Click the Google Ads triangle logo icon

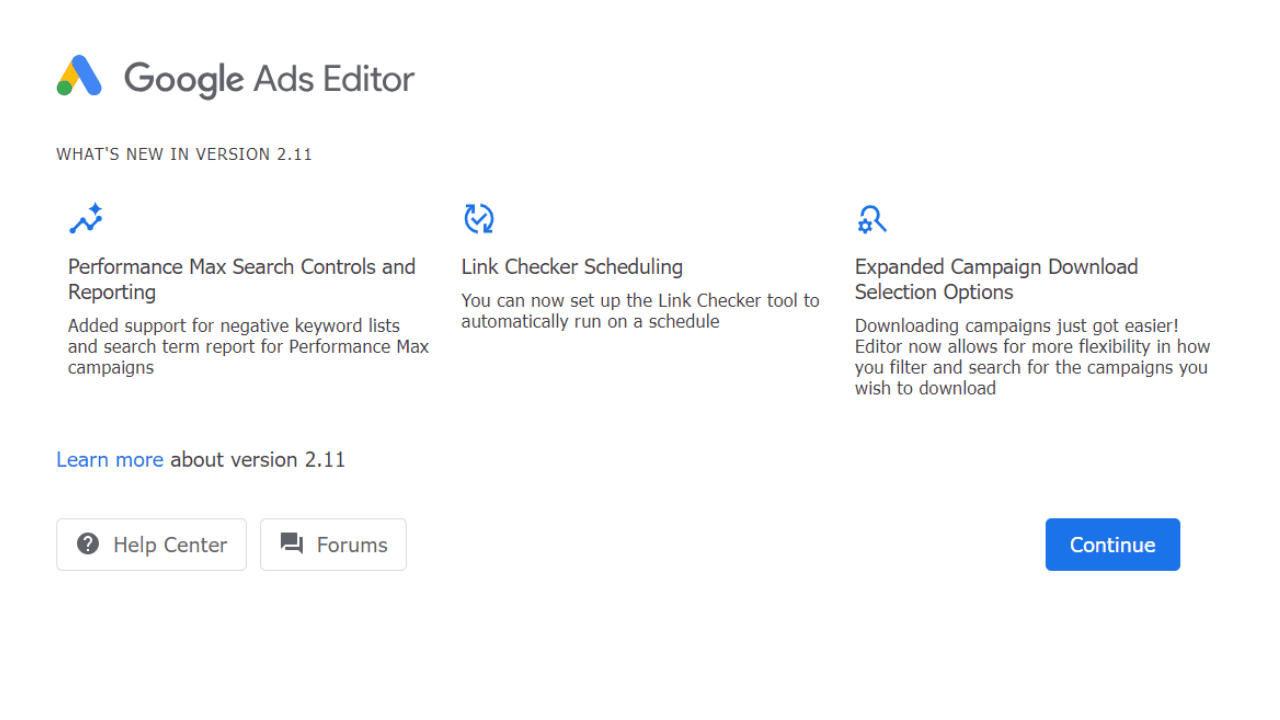pyautogui.click(x=79, y=76)
